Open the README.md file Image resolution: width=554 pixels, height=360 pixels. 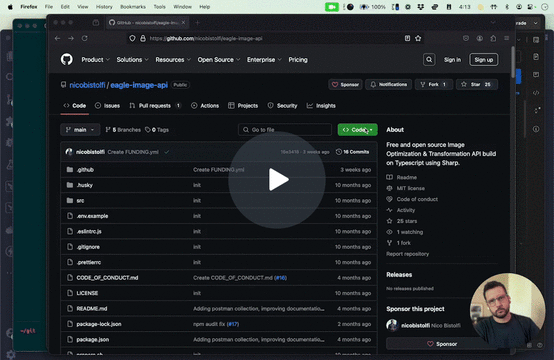pyautogui.click(x=92, y=309)
